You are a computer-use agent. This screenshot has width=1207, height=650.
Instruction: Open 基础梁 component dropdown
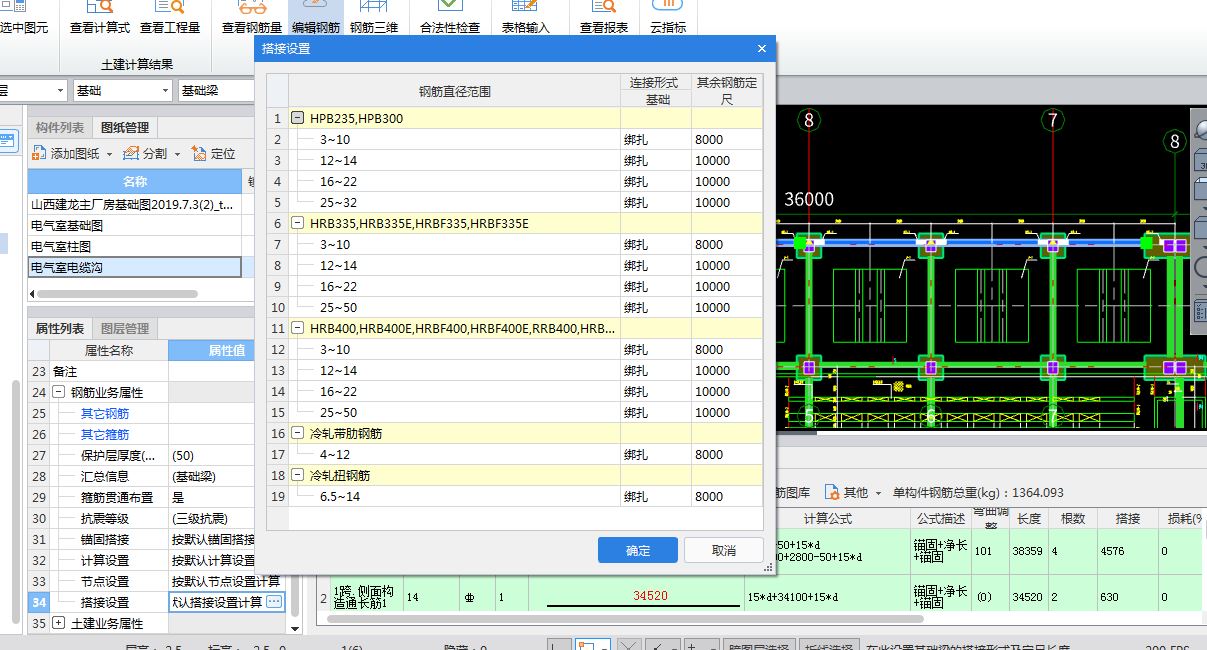click(x=216, y=90)
